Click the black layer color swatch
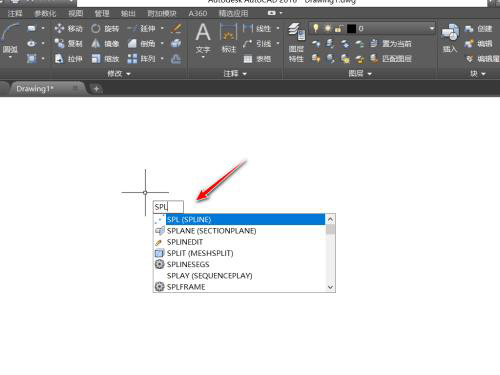Viewport: 500px width, 375px height. coord(351,29)
